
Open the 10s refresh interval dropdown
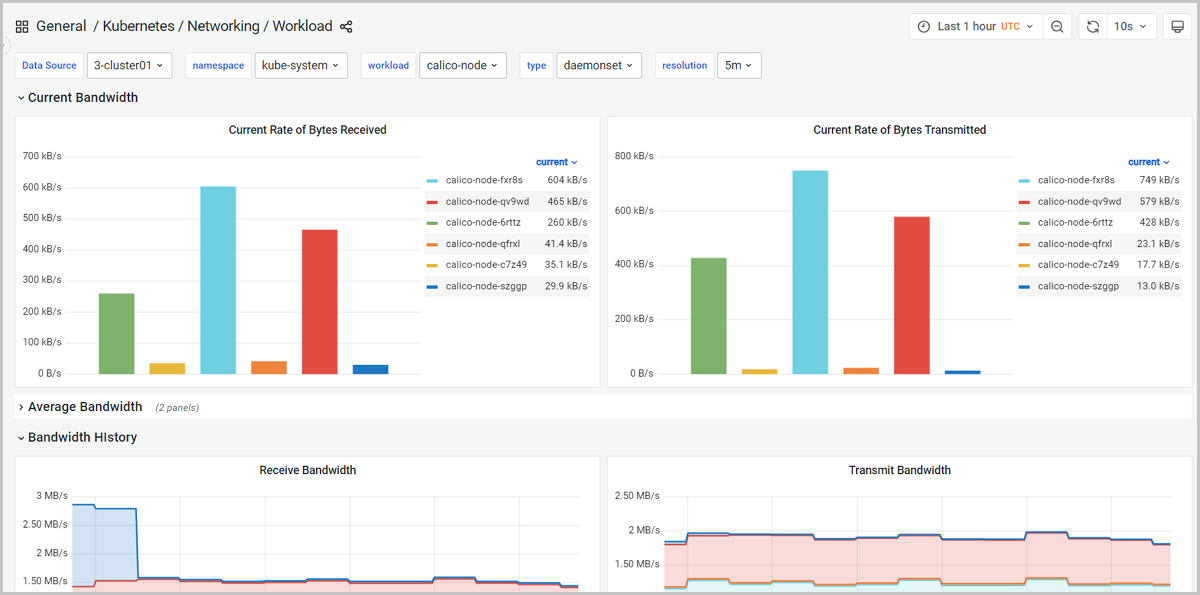pos(1130,27)
